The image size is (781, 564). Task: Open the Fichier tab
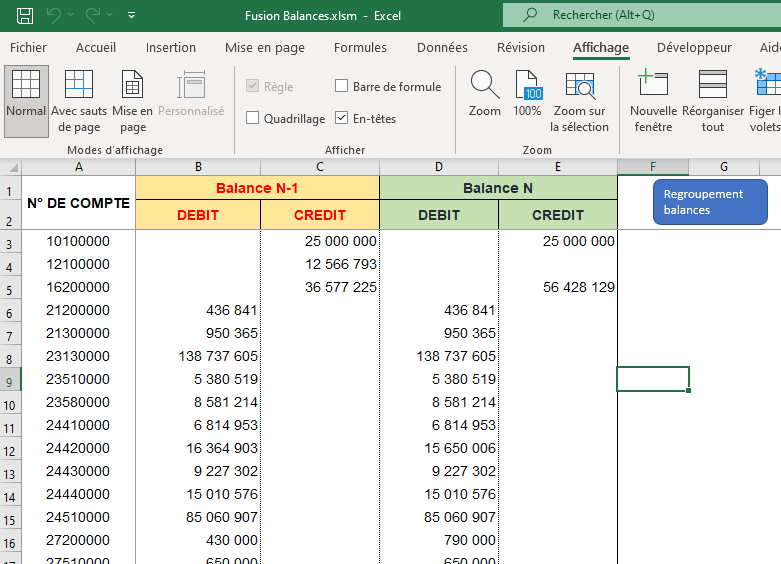click(28, 47)
